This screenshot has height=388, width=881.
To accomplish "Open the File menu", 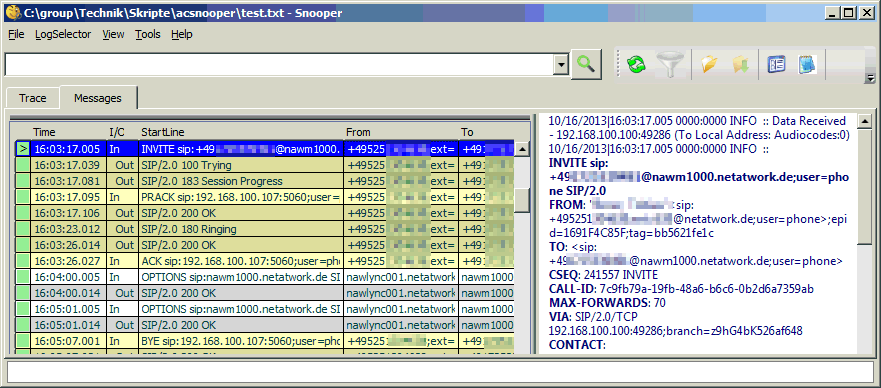I will pos(16,34).
